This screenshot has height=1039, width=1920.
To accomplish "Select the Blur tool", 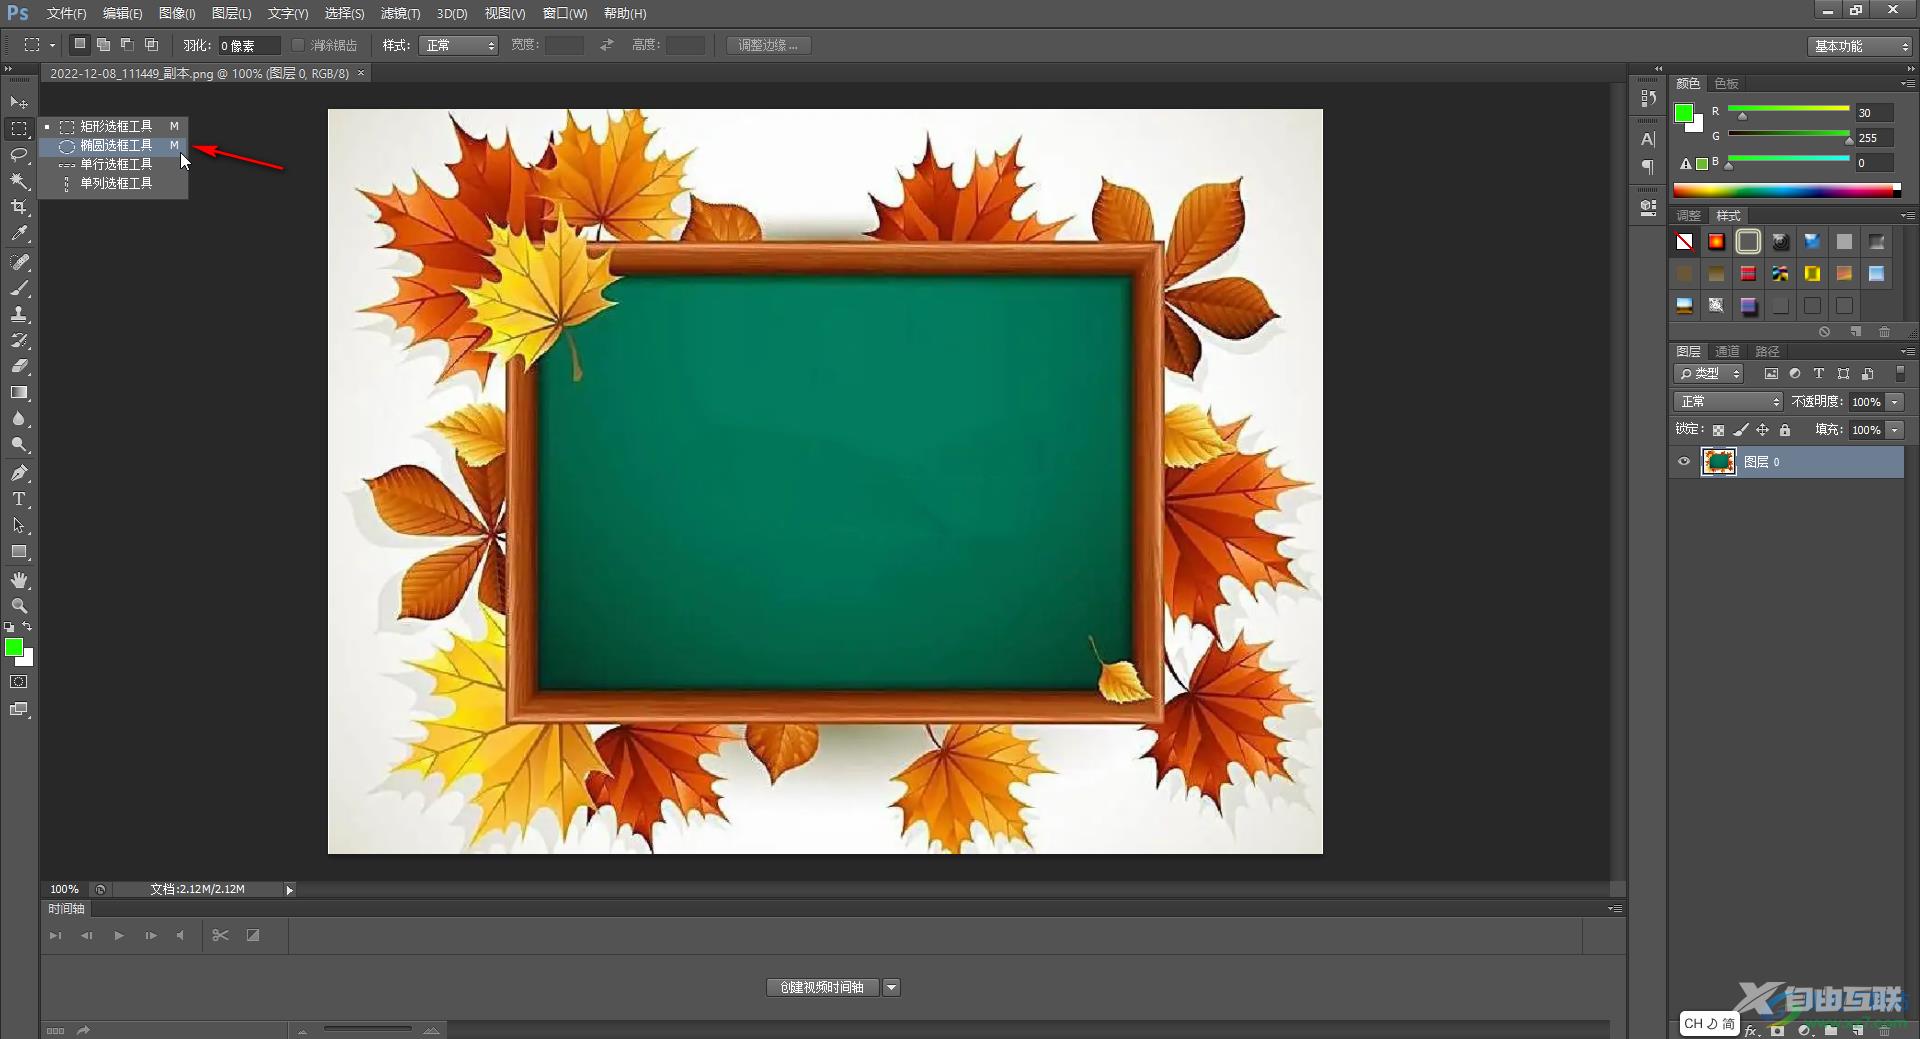I will [x=19, y=419].
